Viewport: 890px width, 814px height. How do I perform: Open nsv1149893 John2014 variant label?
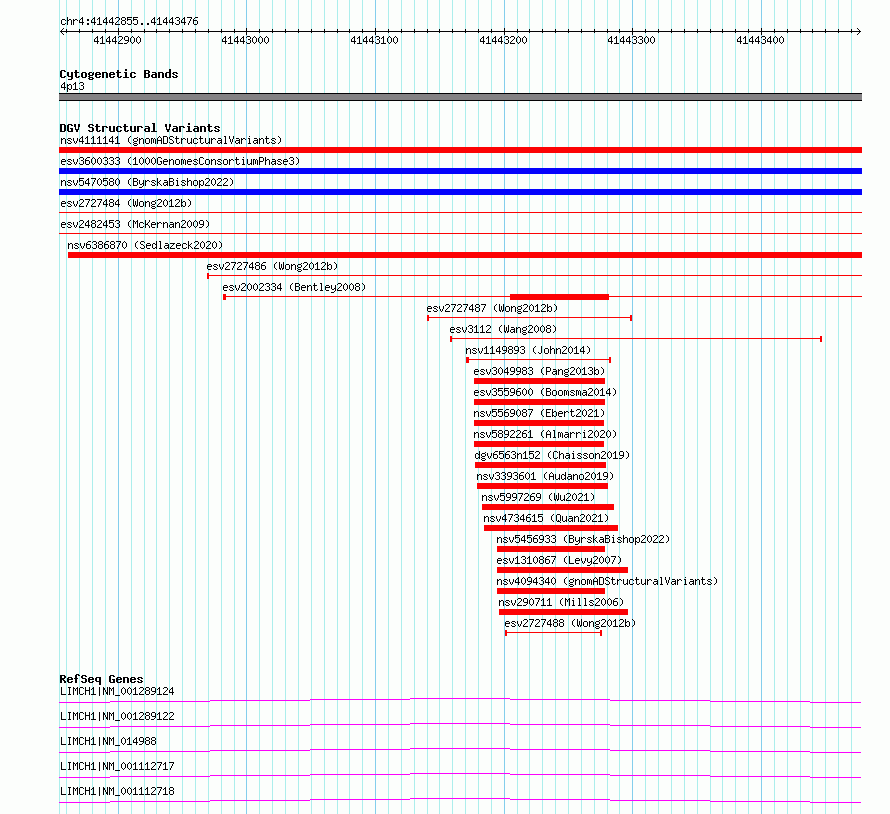tap(528, 350)
